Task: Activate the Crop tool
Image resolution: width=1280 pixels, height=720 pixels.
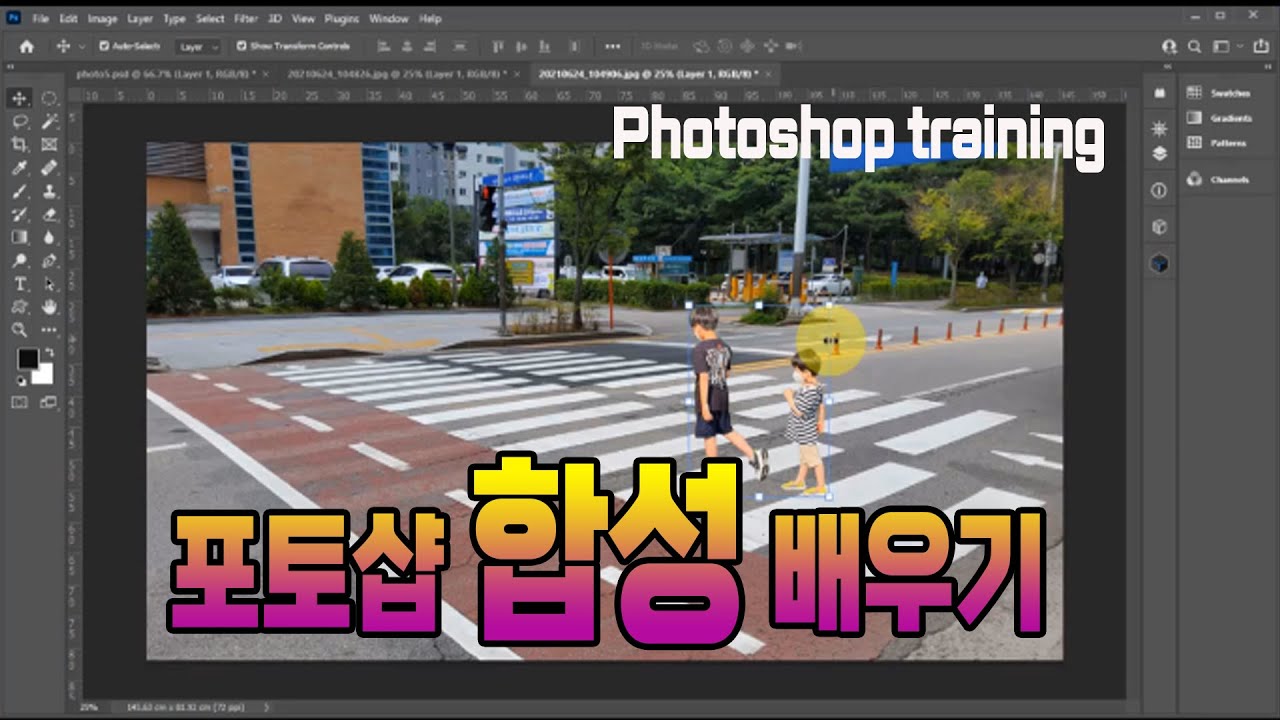Action: [19, 144]
